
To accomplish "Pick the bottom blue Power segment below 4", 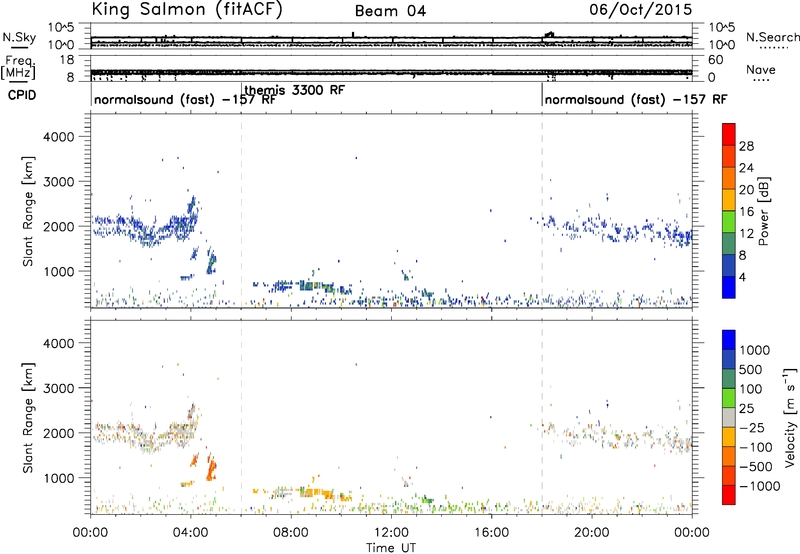I will (x=729, y=287).
